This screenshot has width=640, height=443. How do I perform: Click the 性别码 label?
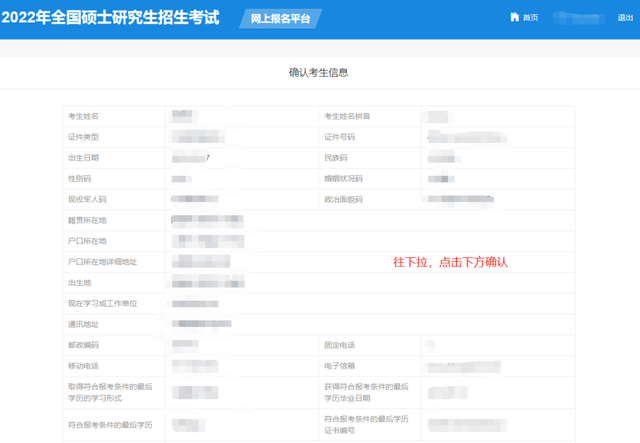pos(80,179)
